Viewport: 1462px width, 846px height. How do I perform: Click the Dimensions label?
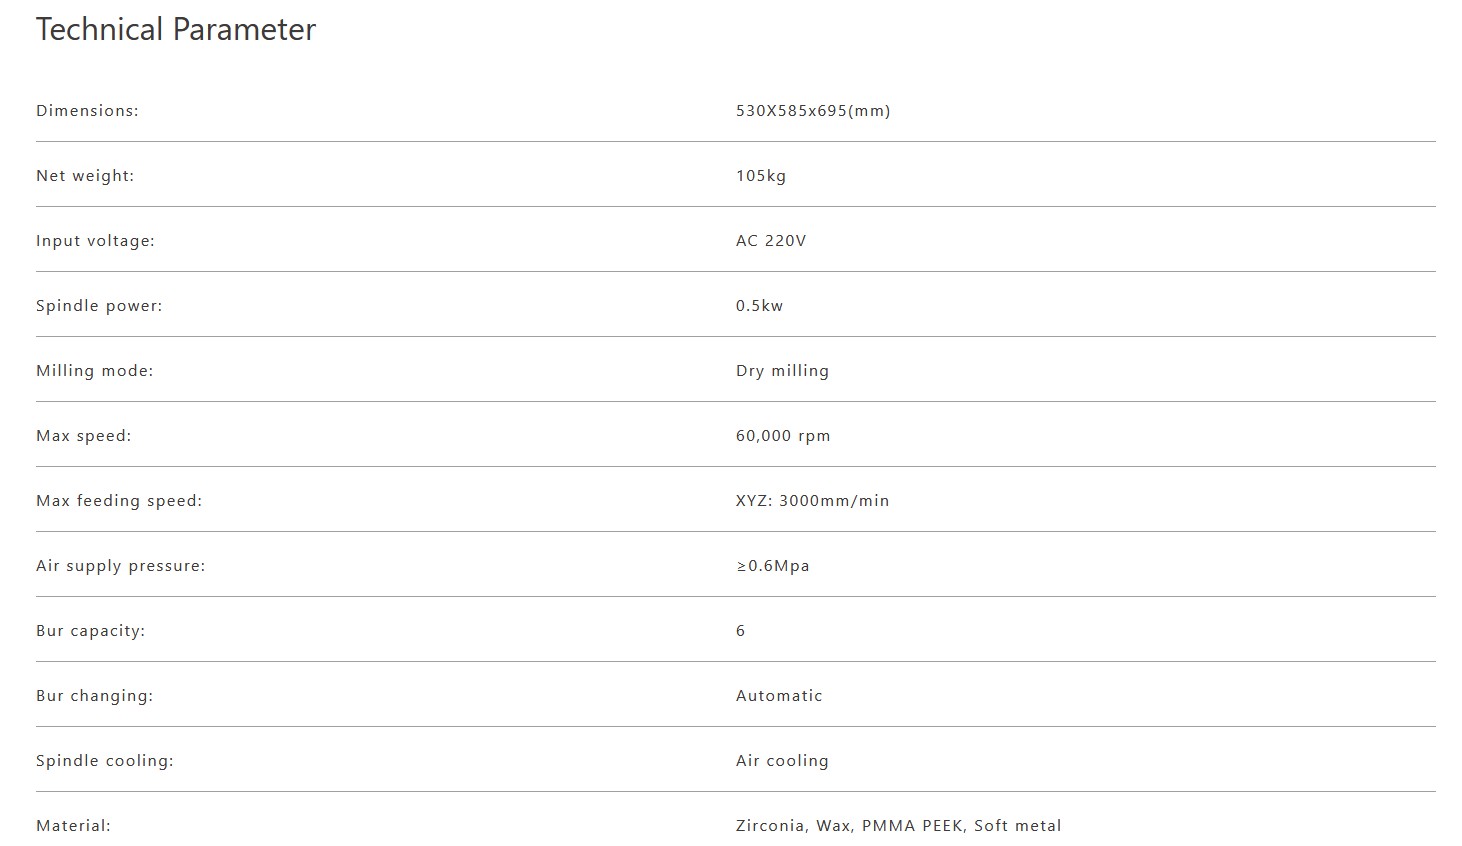87,111
